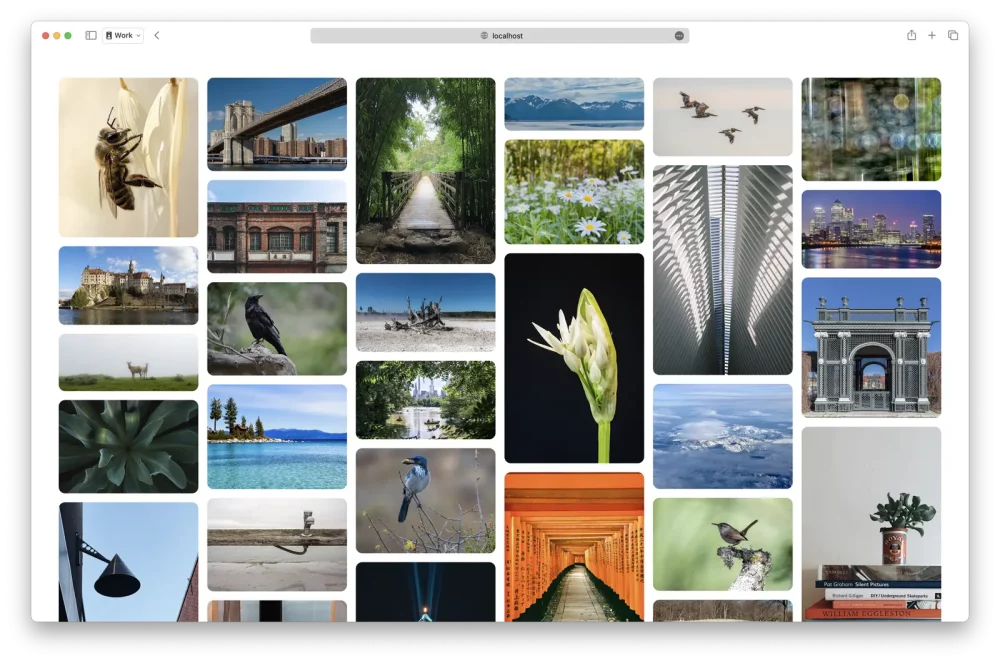Open the page menu ellipsis in address bar
Viewport: 1000px width, 663px height.
tap(679, 35)
